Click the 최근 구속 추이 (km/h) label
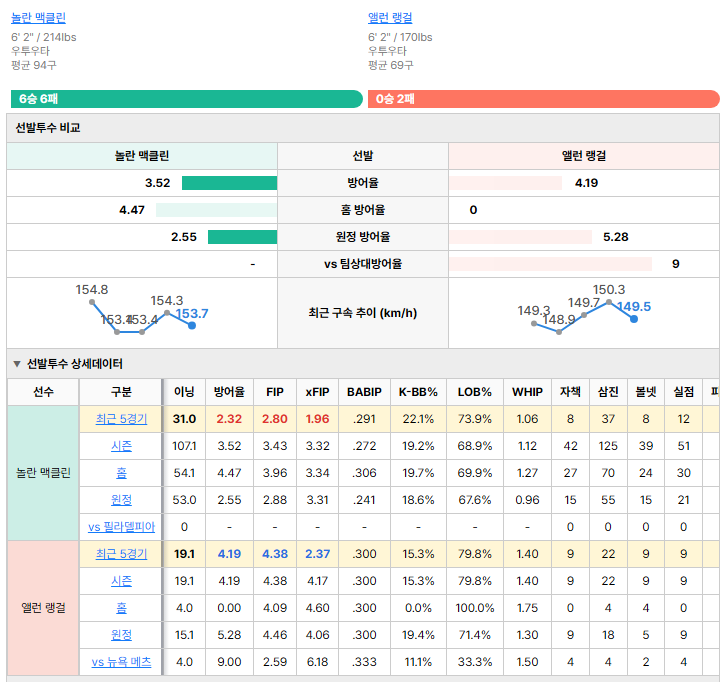This screenshot has width=726, height=682. click(363, 313)
